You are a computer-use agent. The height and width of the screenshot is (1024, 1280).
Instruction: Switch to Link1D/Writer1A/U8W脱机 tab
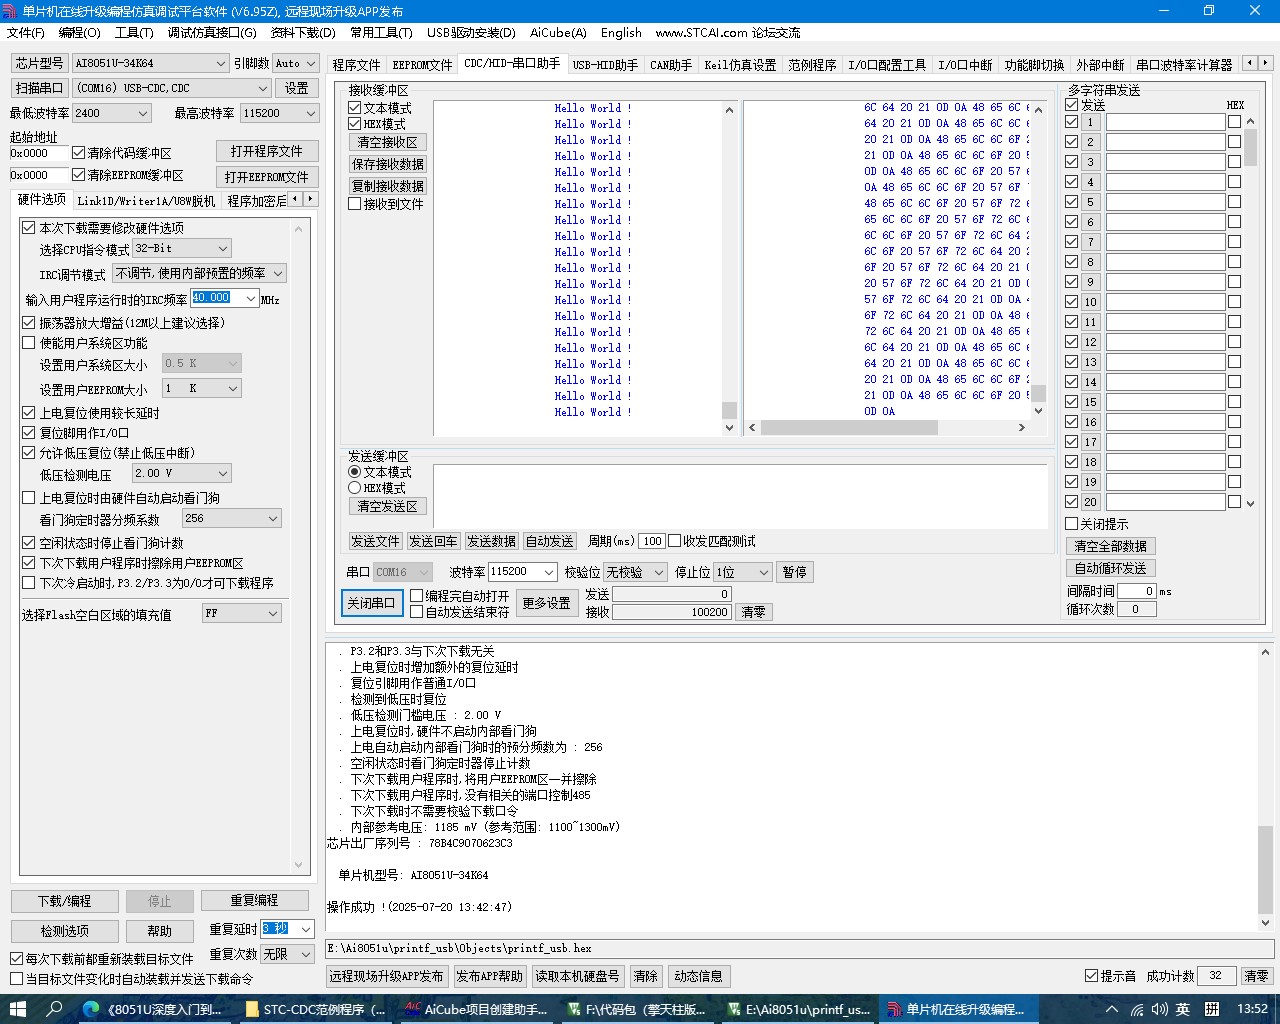point(146,200)
